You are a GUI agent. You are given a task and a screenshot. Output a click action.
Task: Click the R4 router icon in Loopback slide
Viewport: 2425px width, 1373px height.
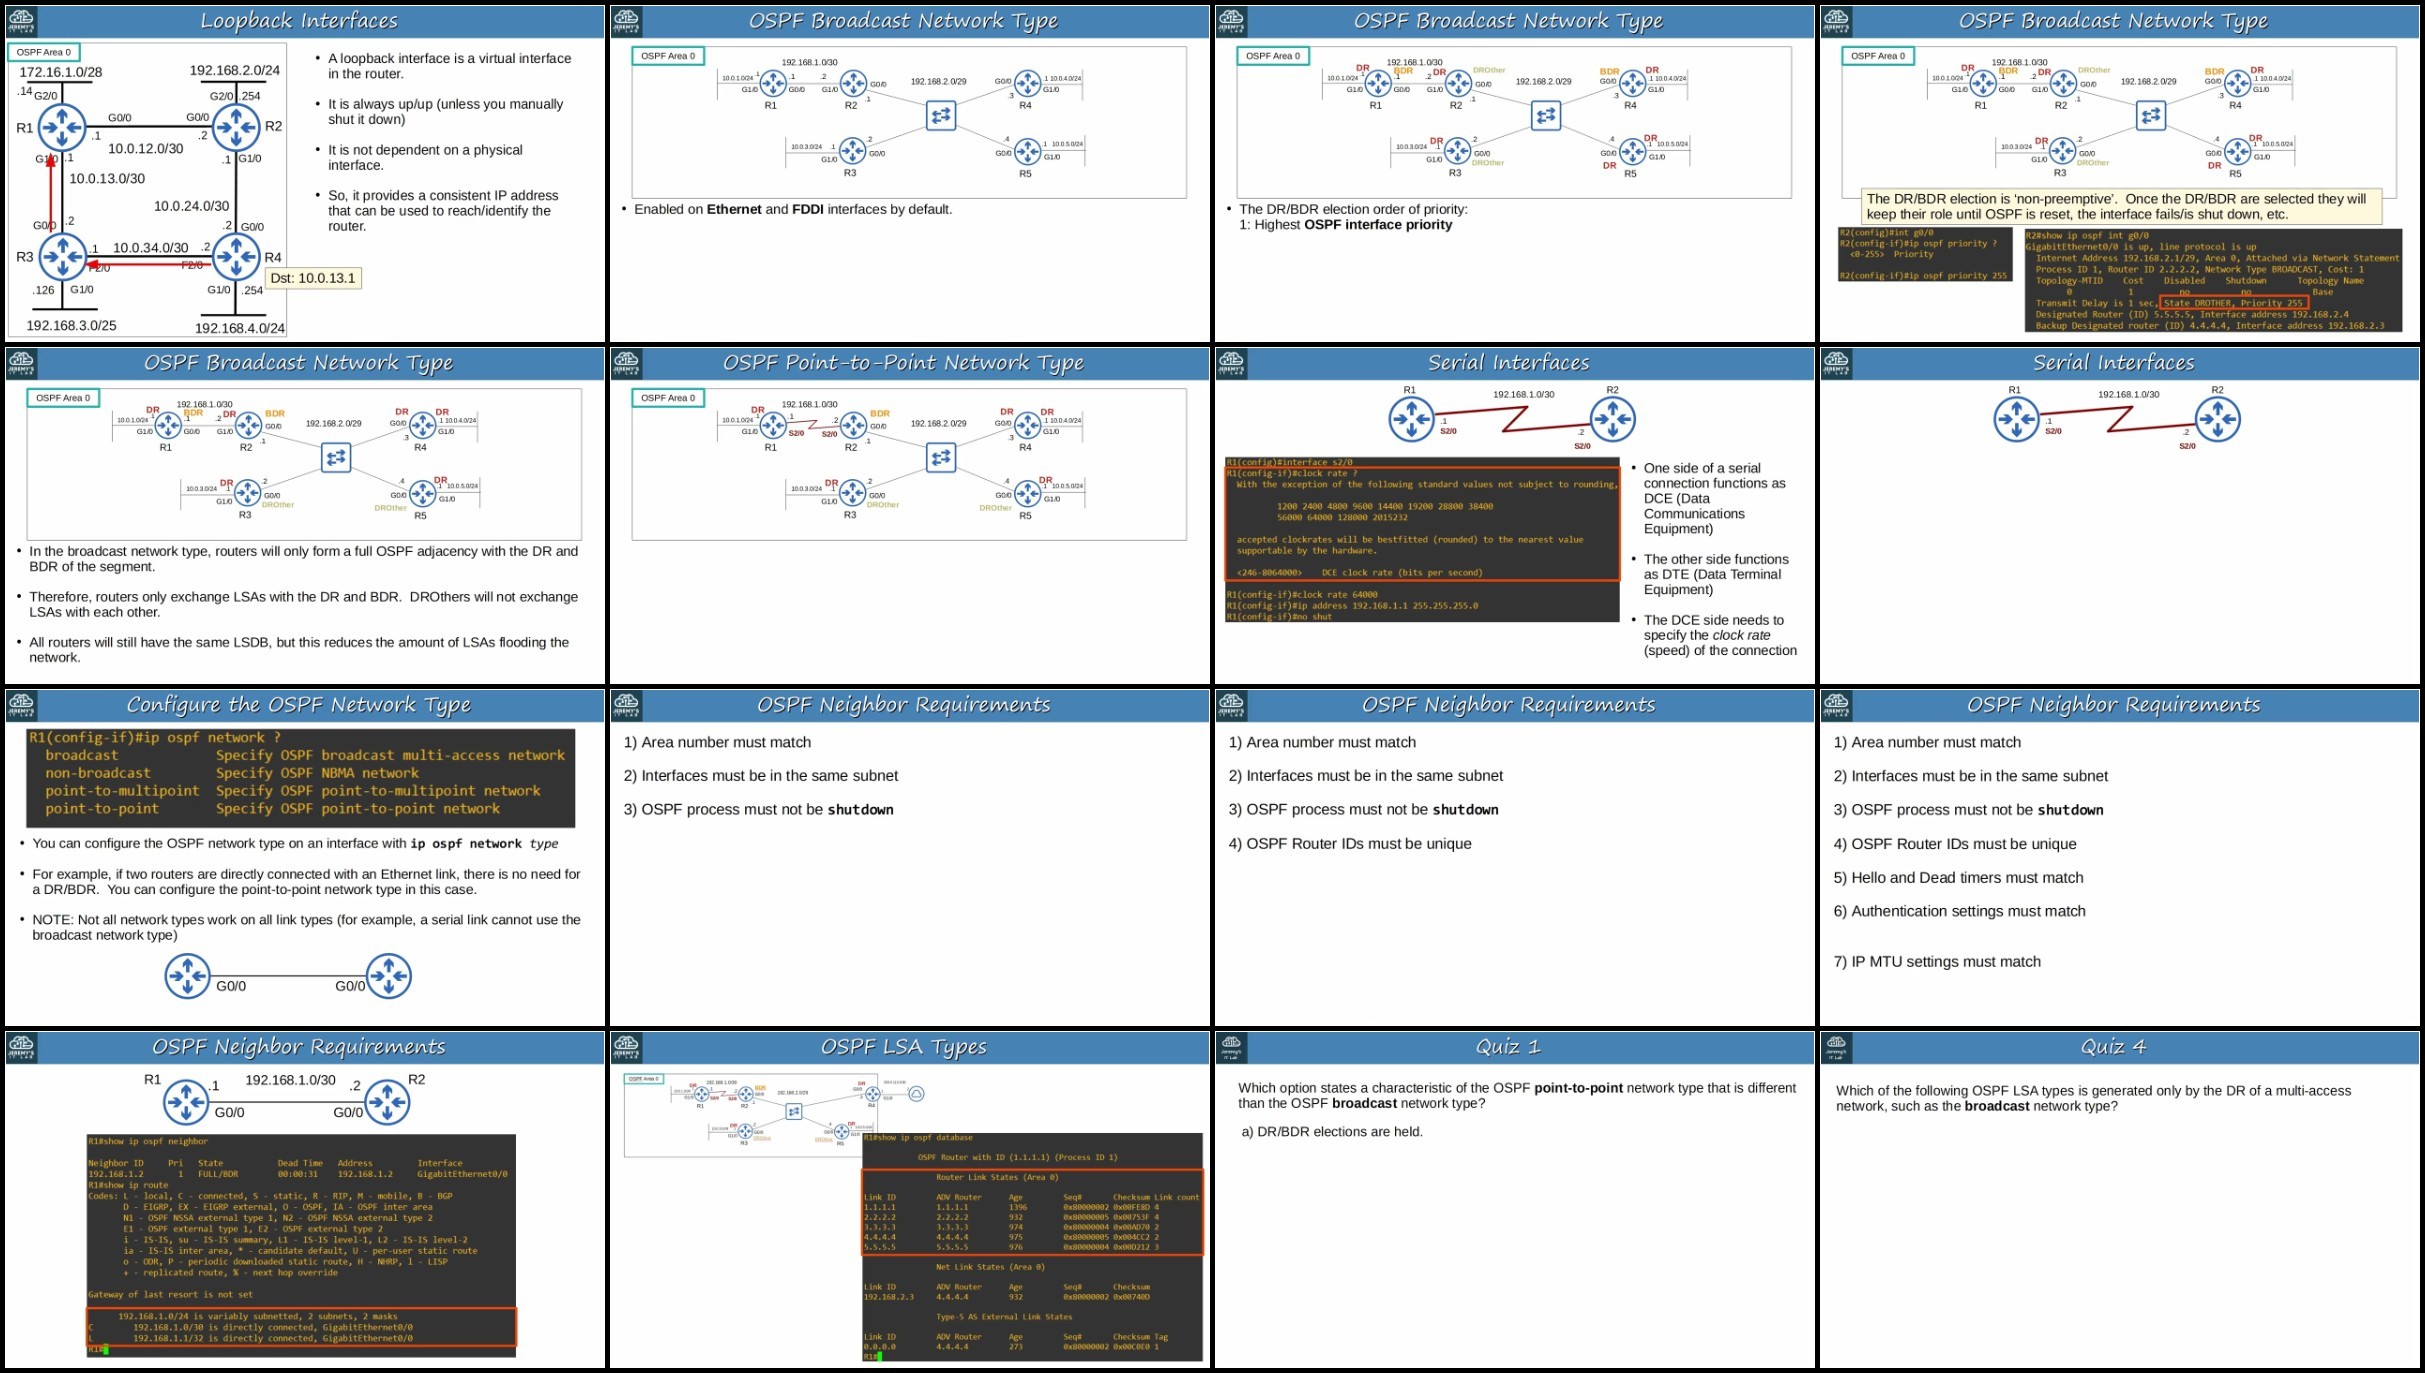pyautogui.click(x=237, y=257)
